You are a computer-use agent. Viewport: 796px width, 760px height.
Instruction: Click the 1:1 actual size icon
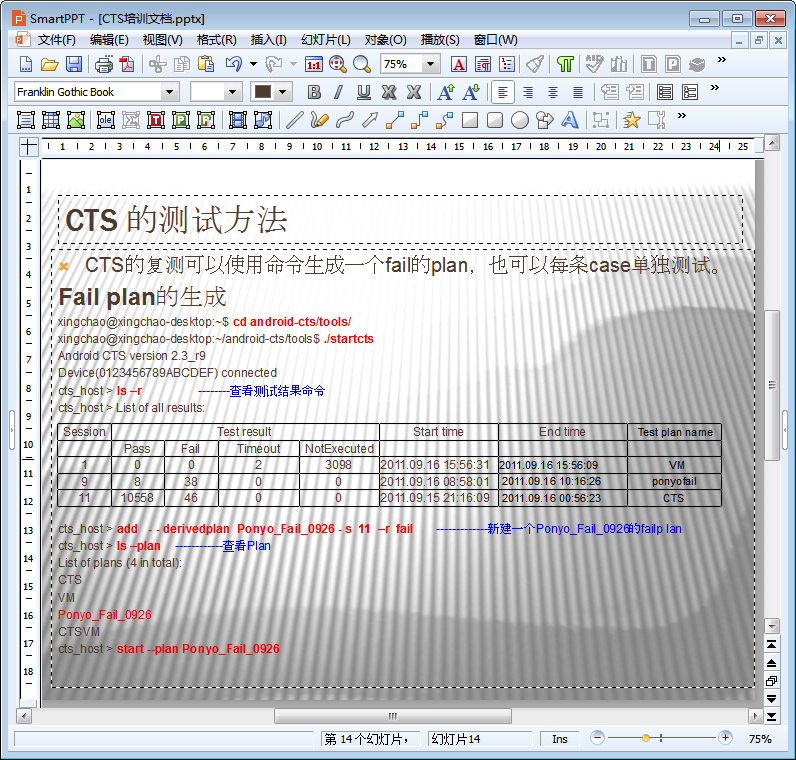pos(314,64)
